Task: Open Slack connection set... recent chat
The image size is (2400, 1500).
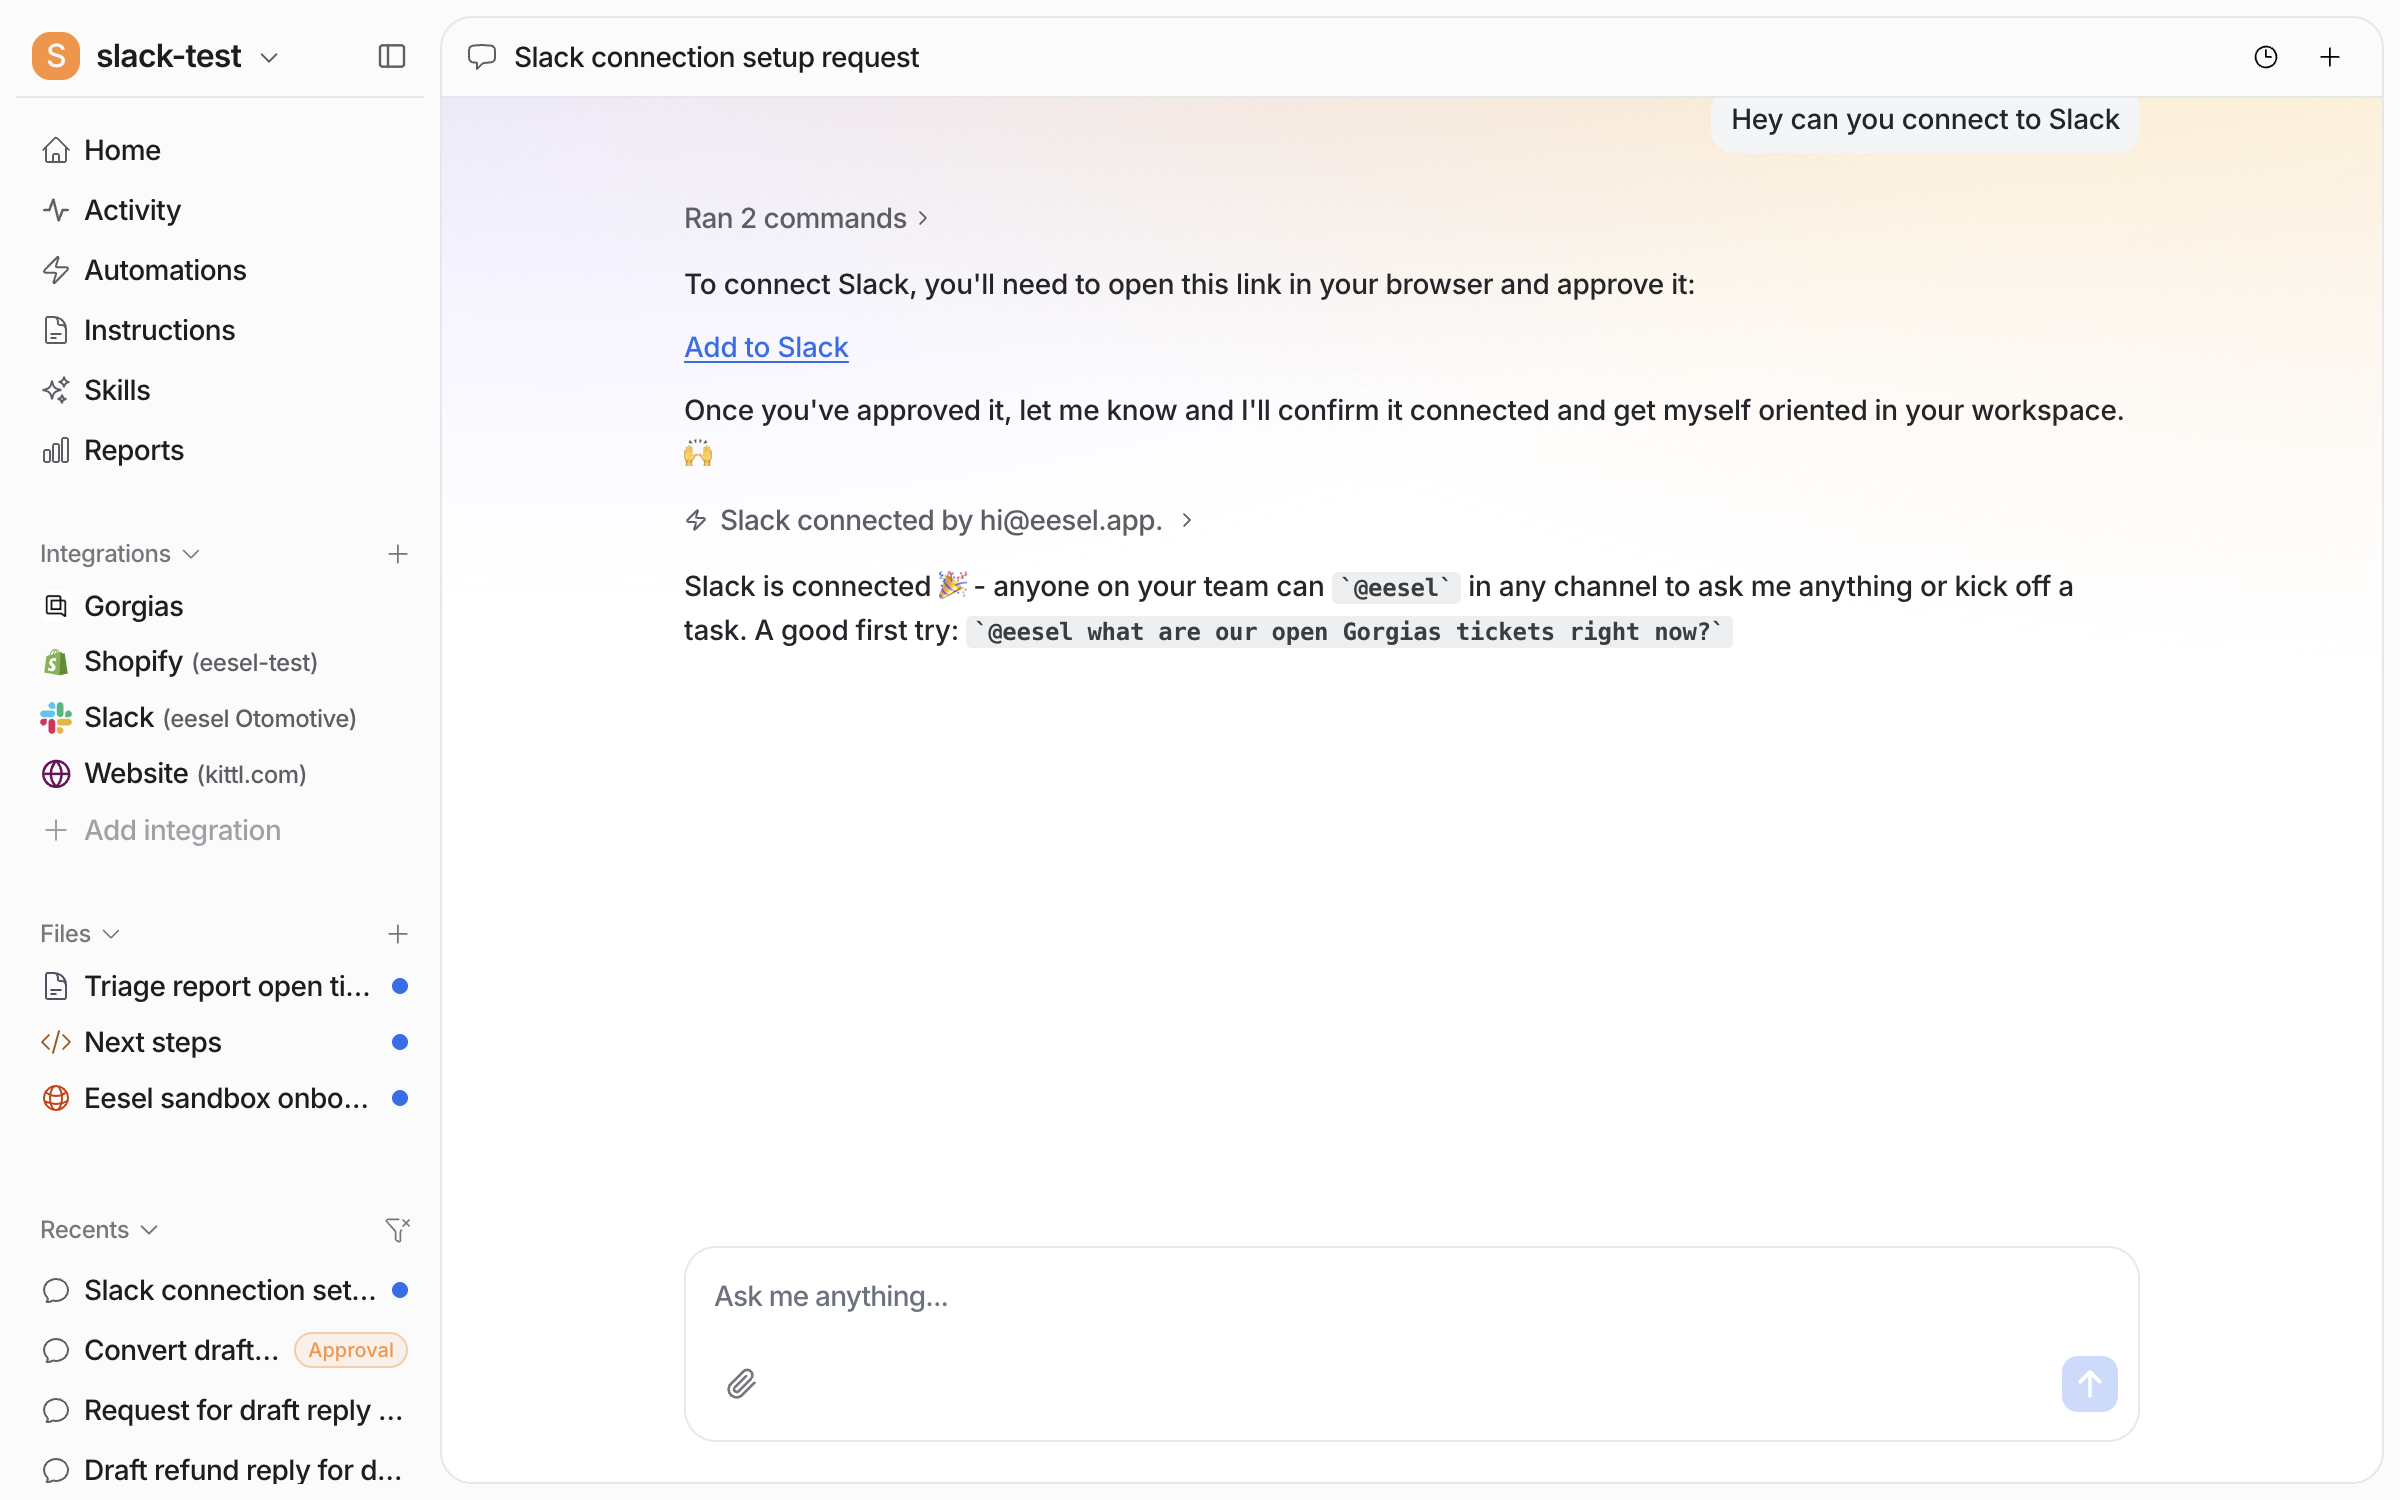Action: point(220,1290)
